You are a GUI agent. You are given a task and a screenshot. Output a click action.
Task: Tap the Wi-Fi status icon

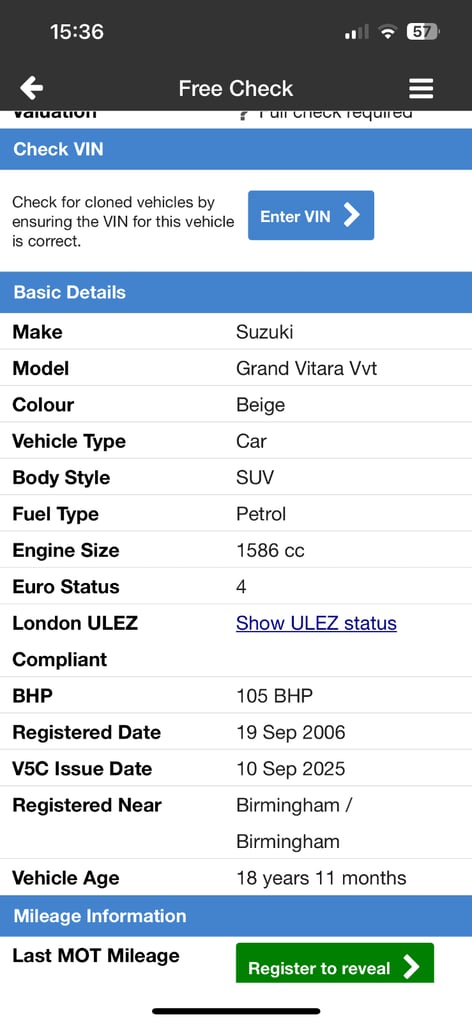point(388,31)
